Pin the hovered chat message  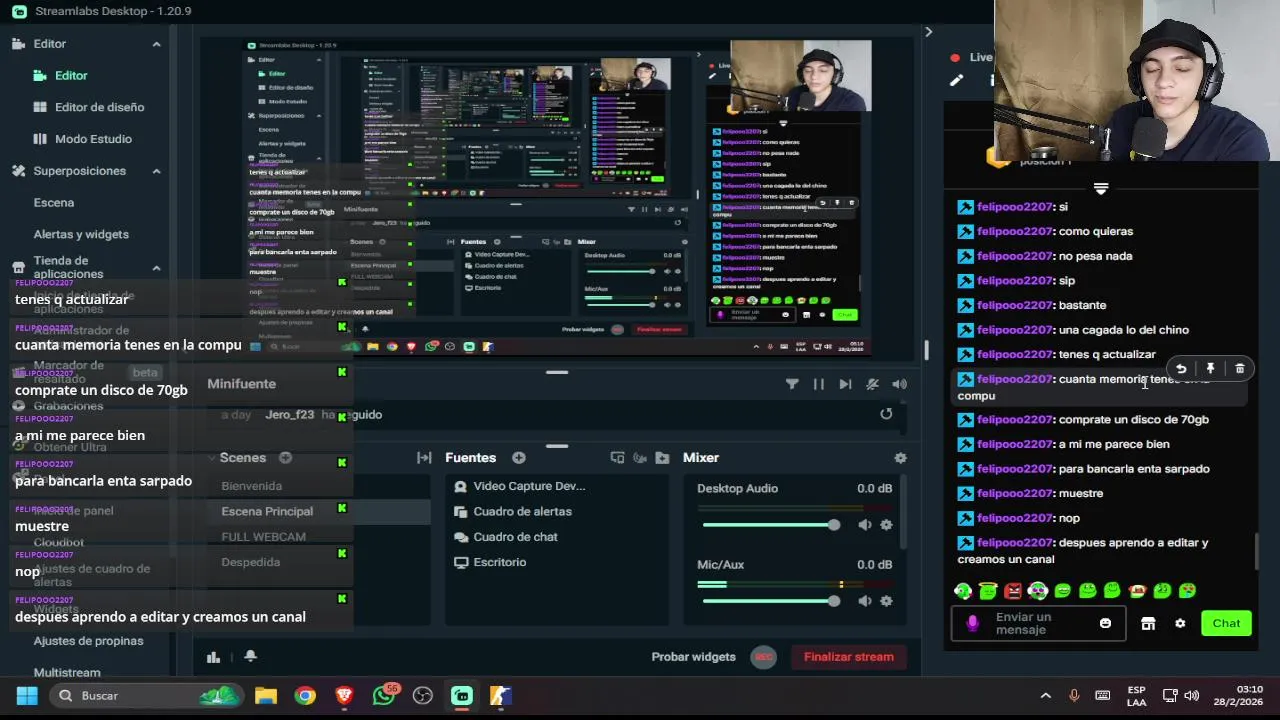click(1210, 369)
